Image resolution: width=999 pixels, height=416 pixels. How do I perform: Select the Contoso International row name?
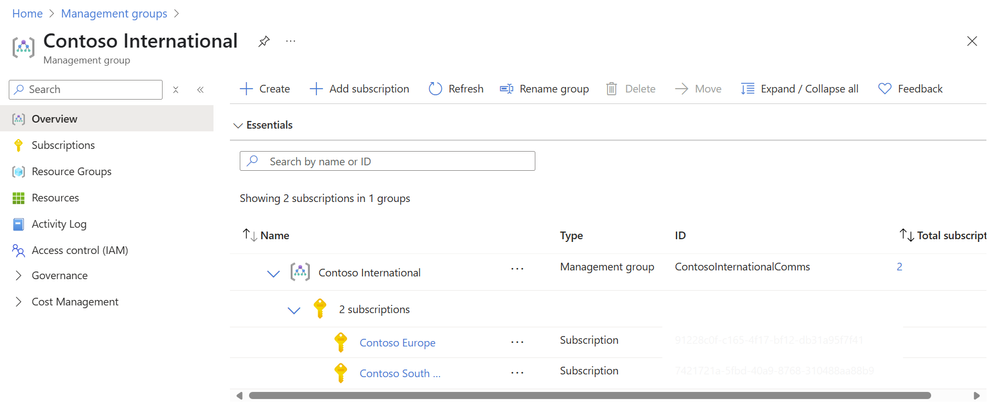tap(370, 273)
